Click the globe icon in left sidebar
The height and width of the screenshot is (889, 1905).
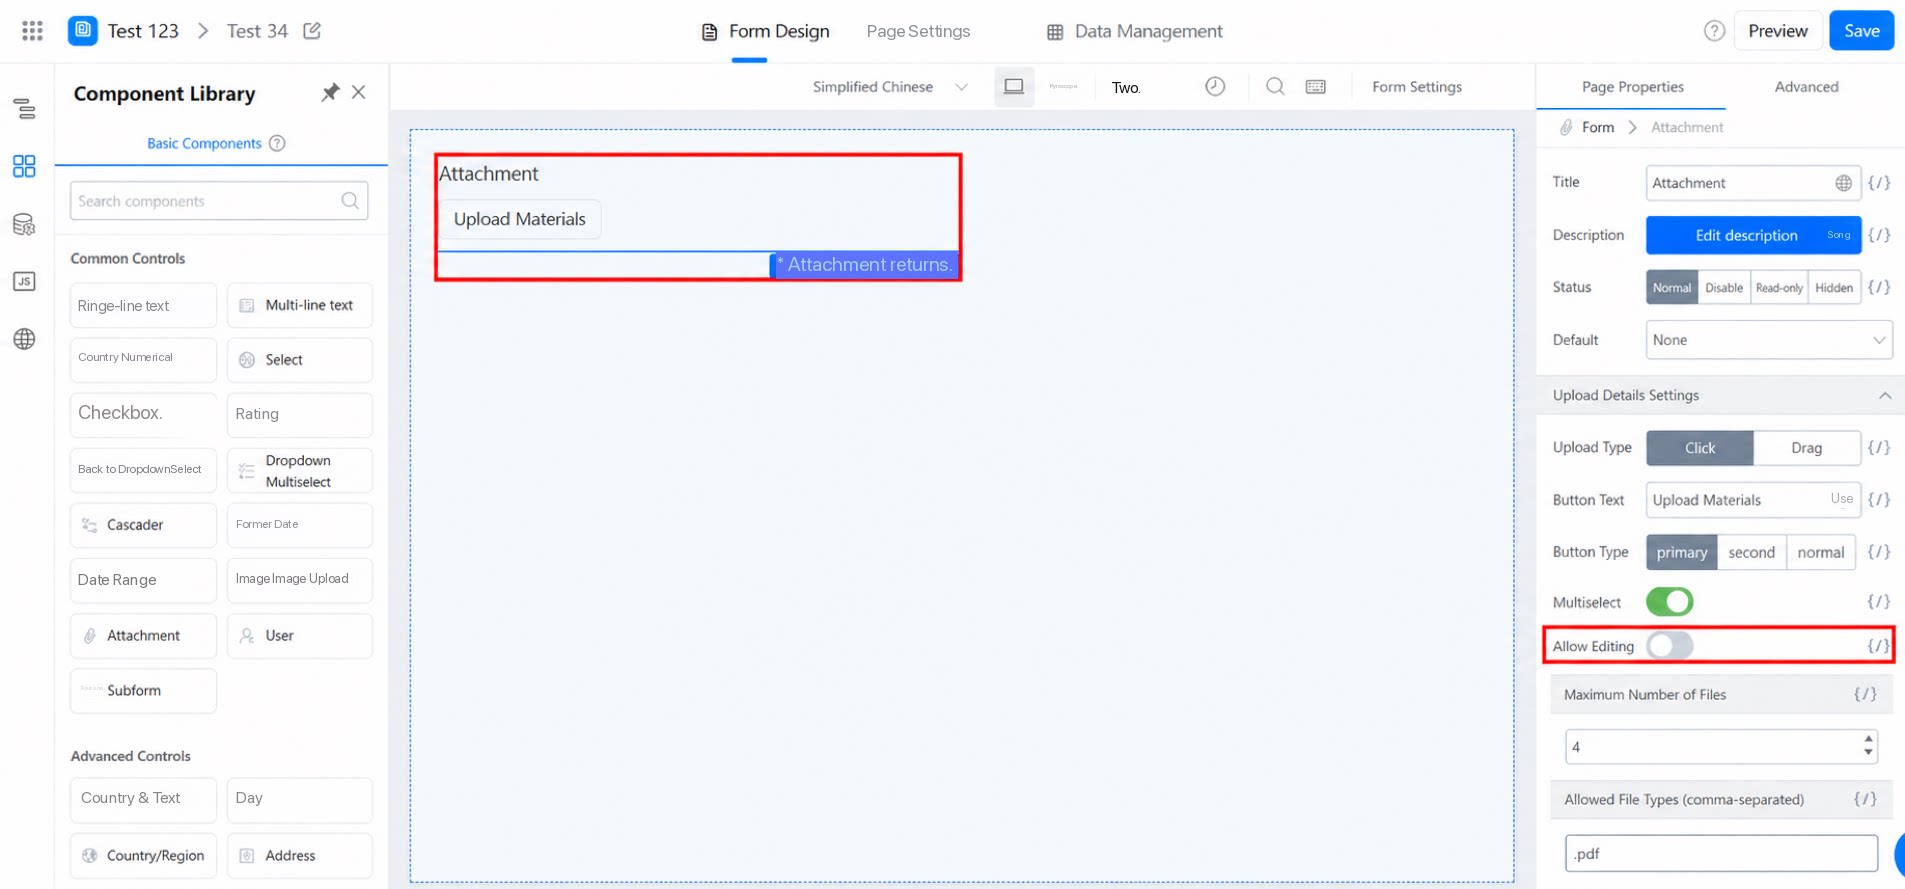click(24, 339)
